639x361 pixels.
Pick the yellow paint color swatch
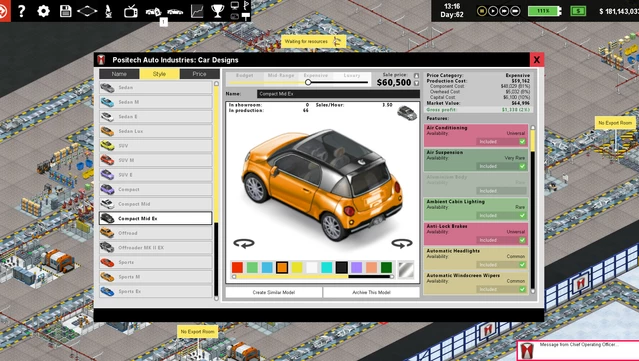click(x=297, y=268)
